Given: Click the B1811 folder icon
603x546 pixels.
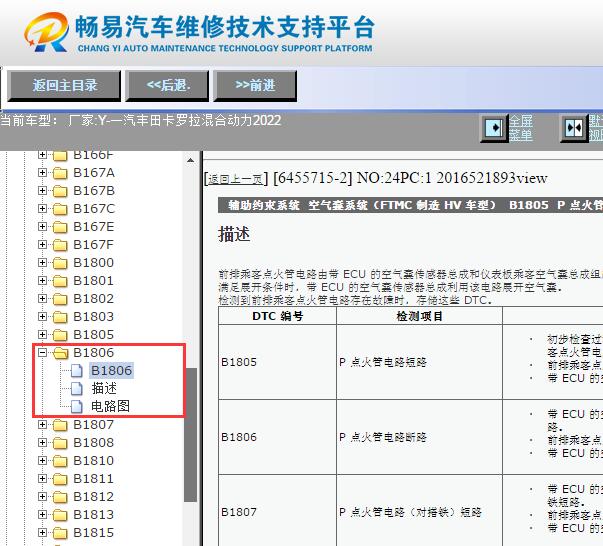Looking at the screenshot, I should pyautogui.click(x=60, y=479).
